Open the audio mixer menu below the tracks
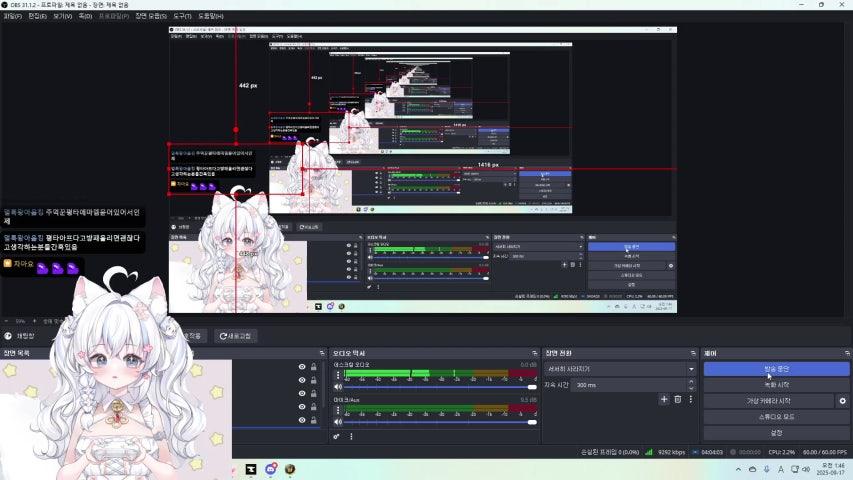 point(351,436)
